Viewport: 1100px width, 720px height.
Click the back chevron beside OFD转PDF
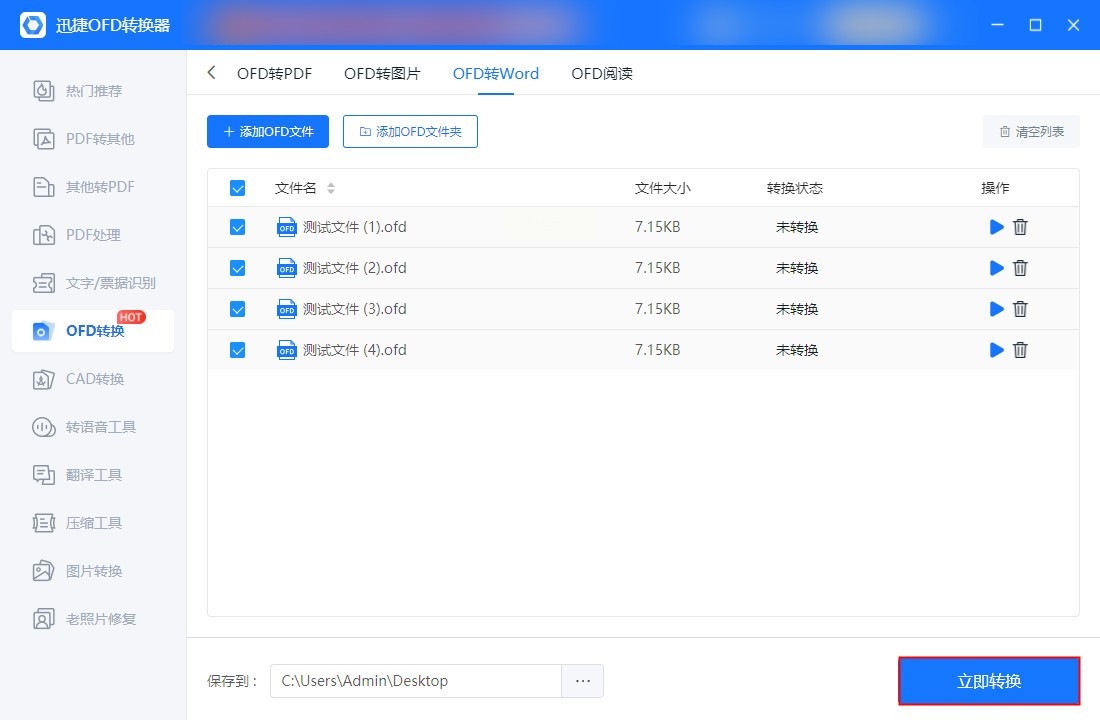click(x=211, y=73)
